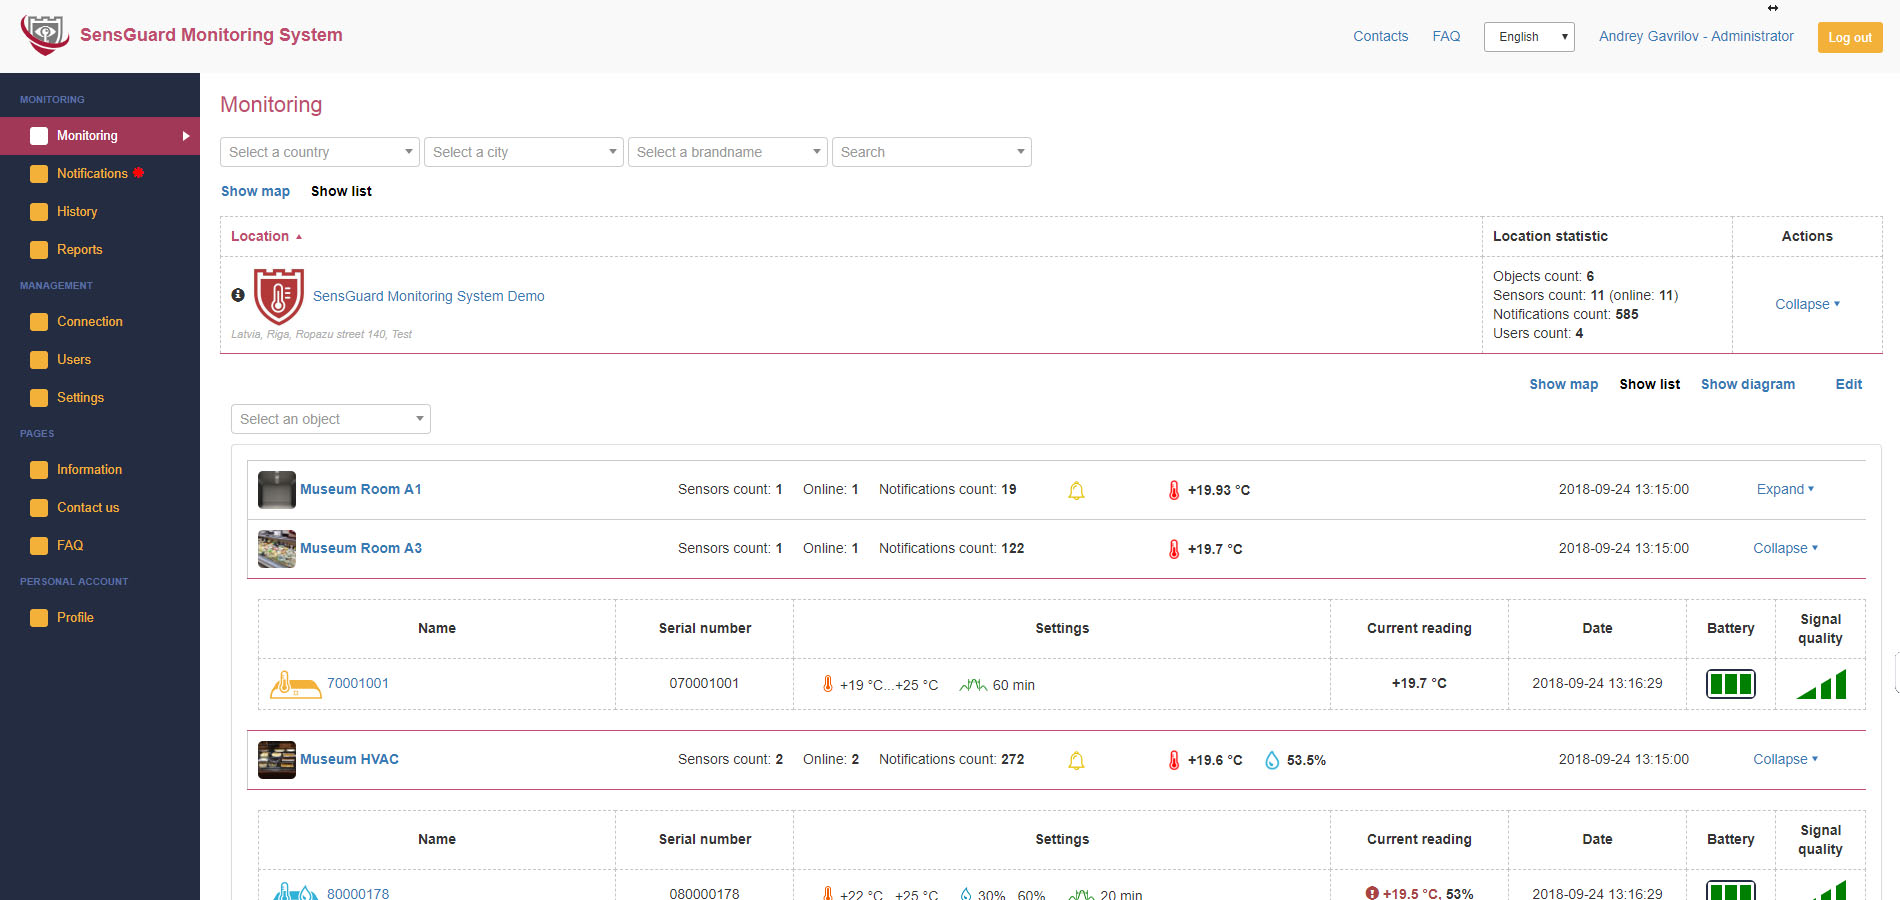
Task: Expand details for Museum Room A1
Action: point(1784,489)
